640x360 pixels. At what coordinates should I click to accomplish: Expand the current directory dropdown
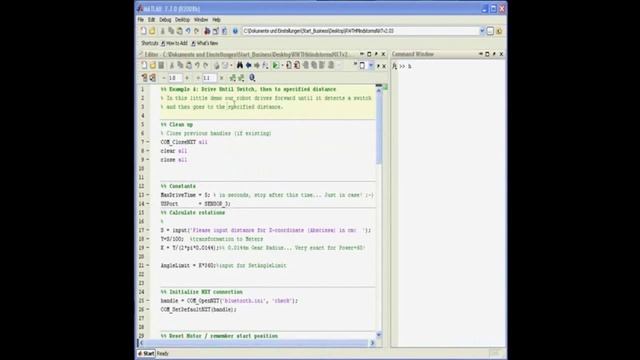pyautogui.click(x=482, y=31)
